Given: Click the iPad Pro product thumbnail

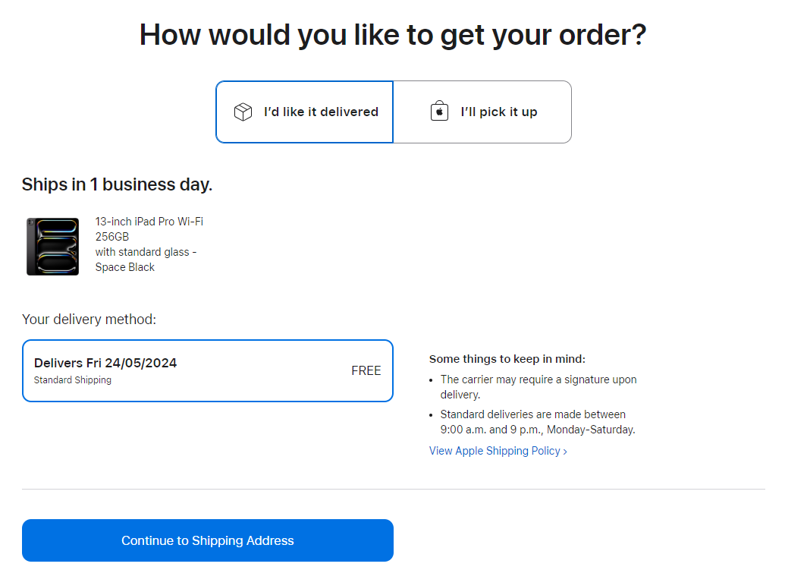Looking at the screenshot, I should [53, 246].
